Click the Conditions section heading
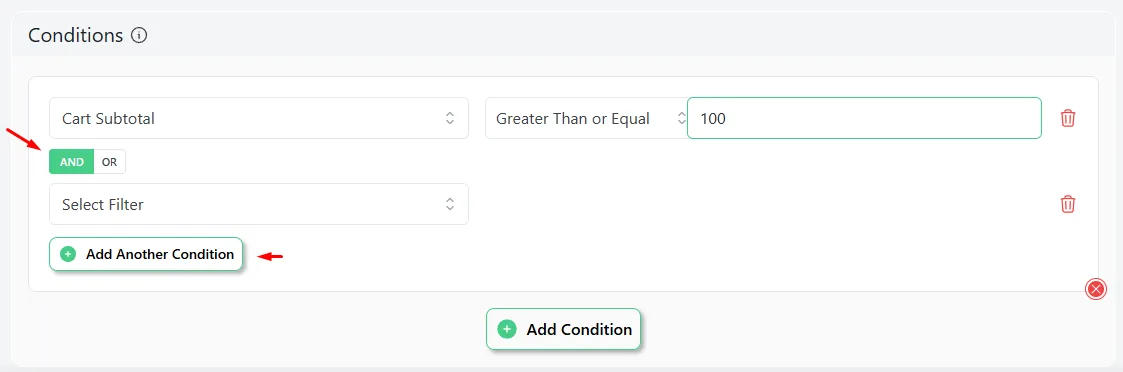The width and height of the screenshot is (1123, 372). click(76, 35)
